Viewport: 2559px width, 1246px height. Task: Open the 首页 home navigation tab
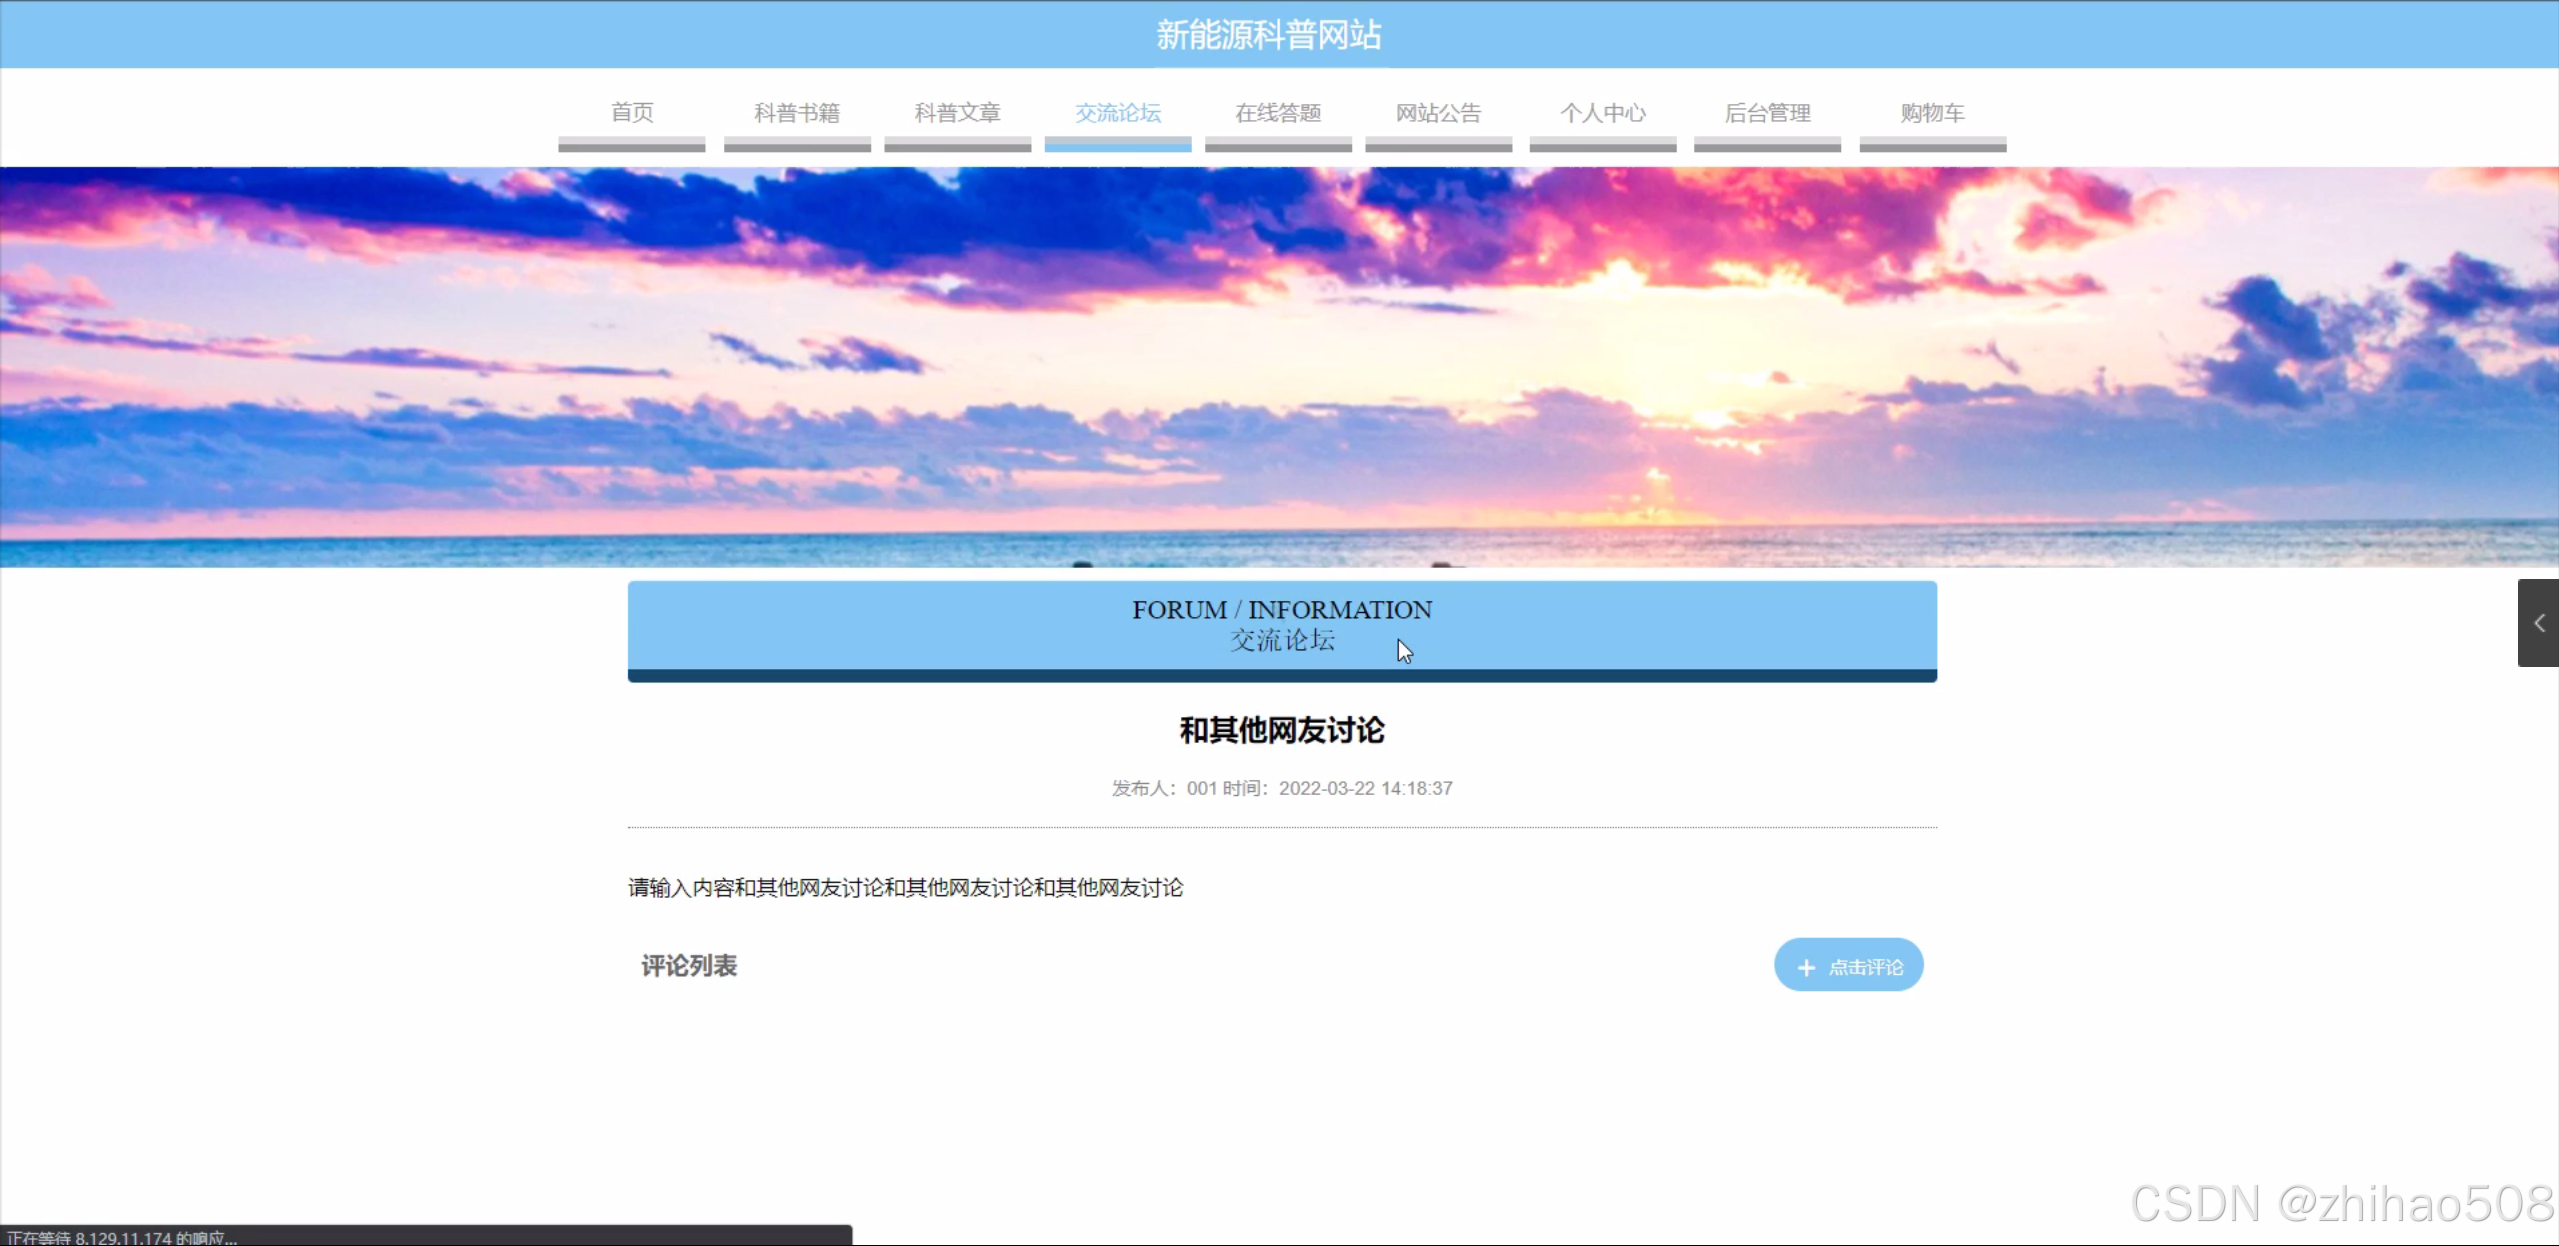pos(632,113)
